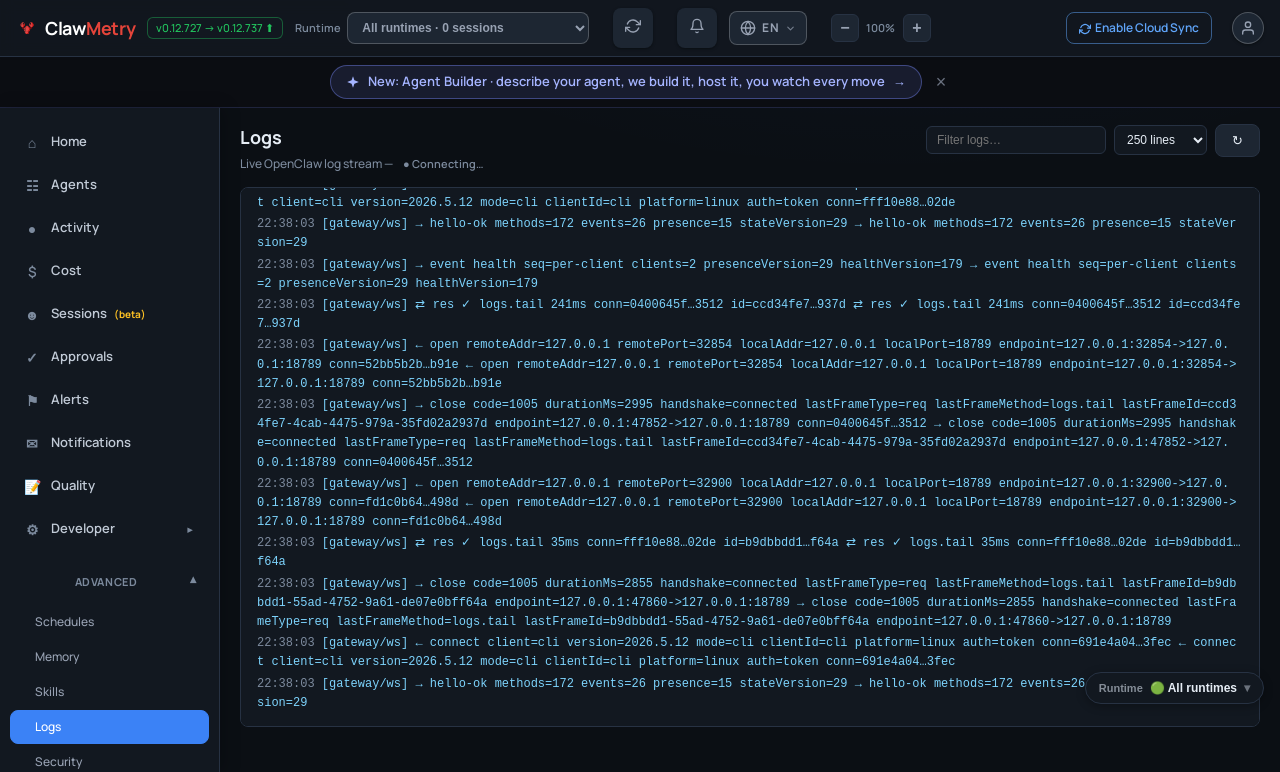Click log line connect conn=691e4a04…3fec
Image resolution: width=1280 pixels, height=772 pixels.
click(x=748, y=652)
